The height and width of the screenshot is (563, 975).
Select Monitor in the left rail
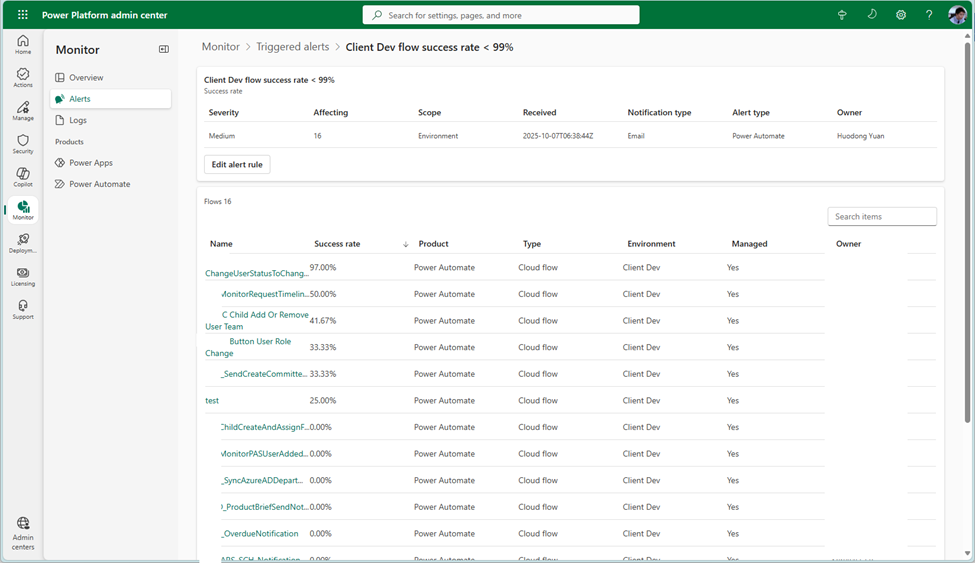coord(23,210)
